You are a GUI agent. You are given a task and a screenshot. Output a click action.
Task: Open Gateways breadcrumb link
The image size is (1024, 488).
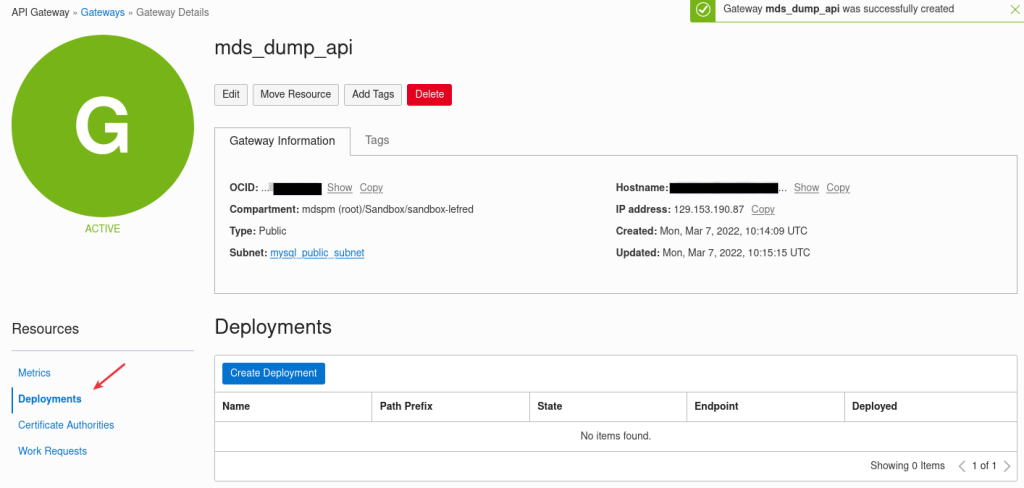tap(103, 12)
